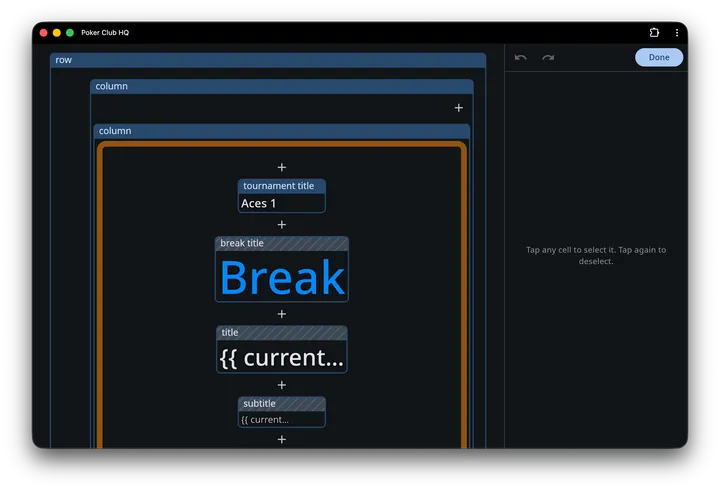Open the extensions puzzle icon

[x=654, y=32]
